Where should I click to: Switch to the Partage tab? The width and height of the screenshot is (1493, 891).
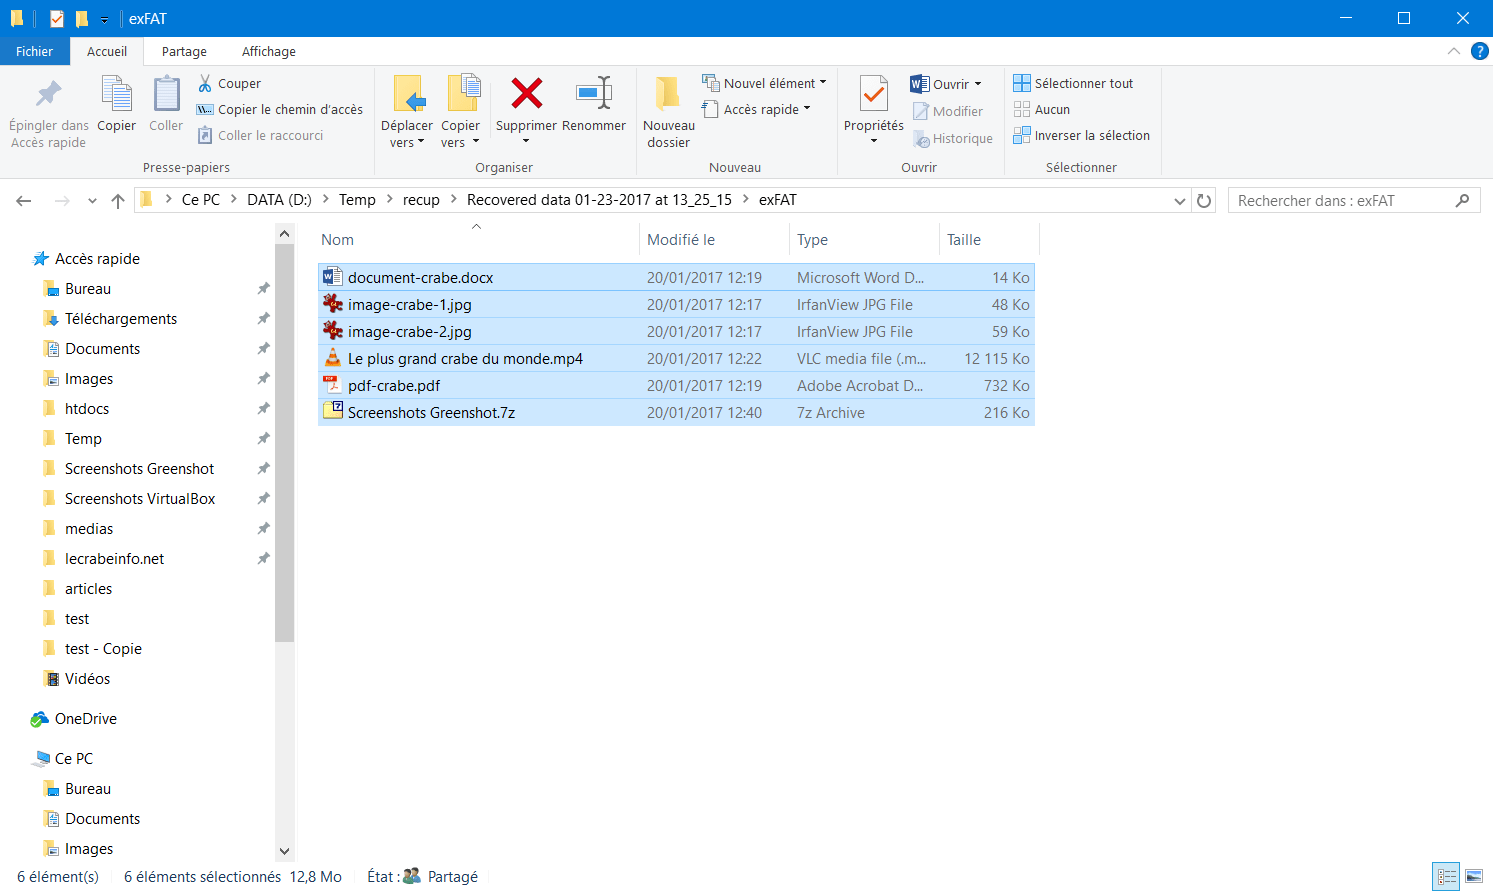click(184, 52)
